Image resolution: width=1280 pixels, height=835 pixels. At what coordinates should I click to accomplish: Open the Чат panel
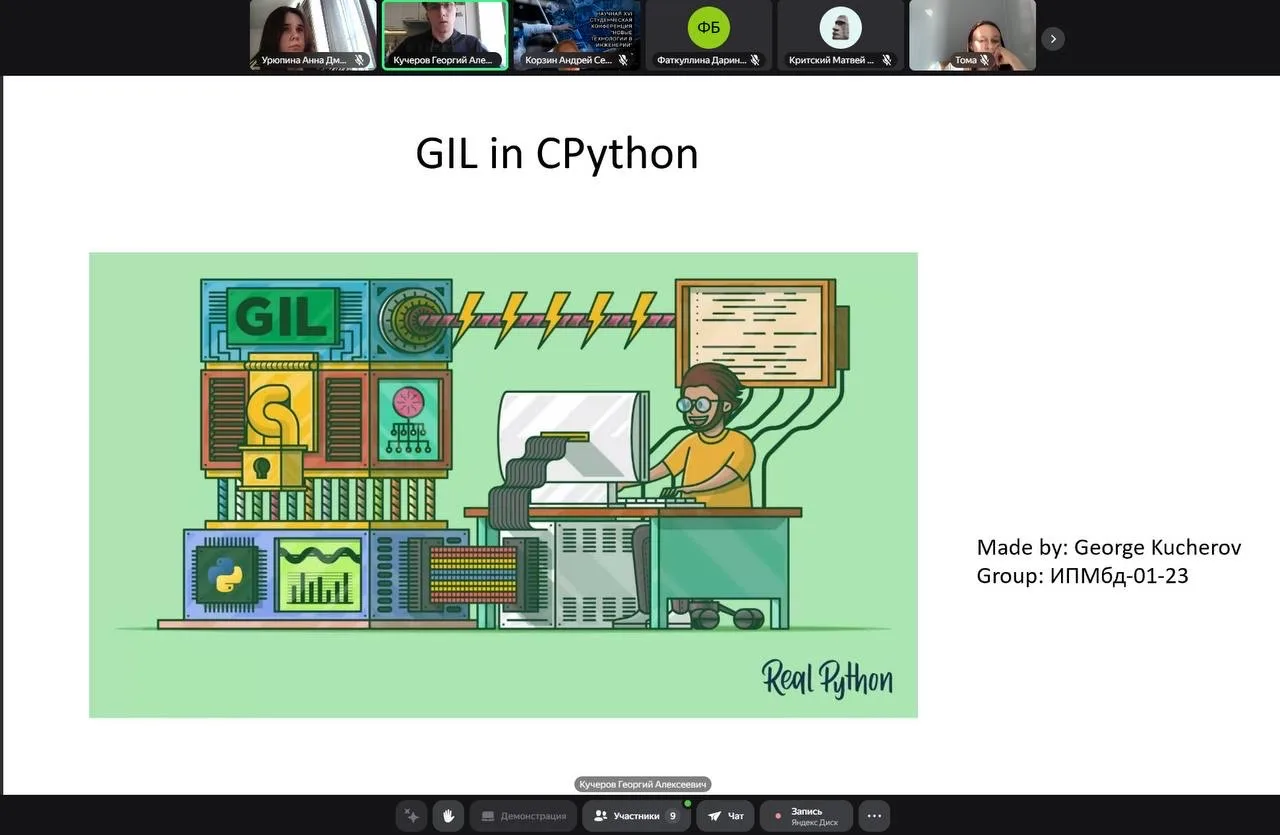[x=725, y=816]
